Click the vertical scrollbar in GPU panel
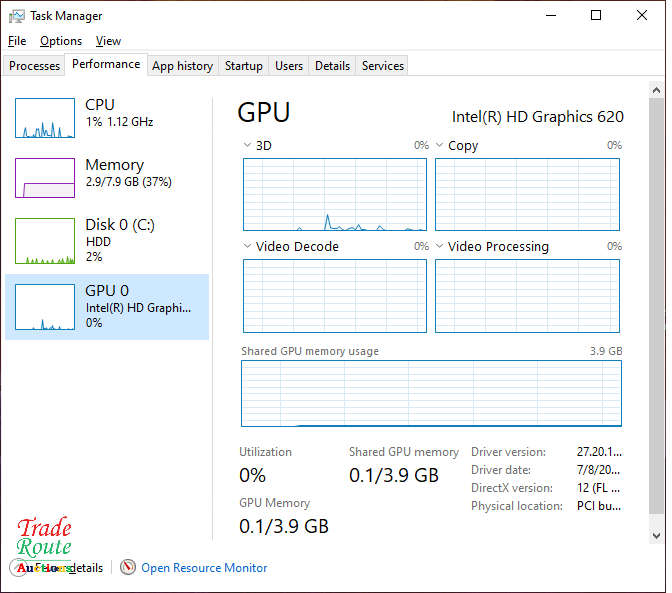 click(656, 300)
